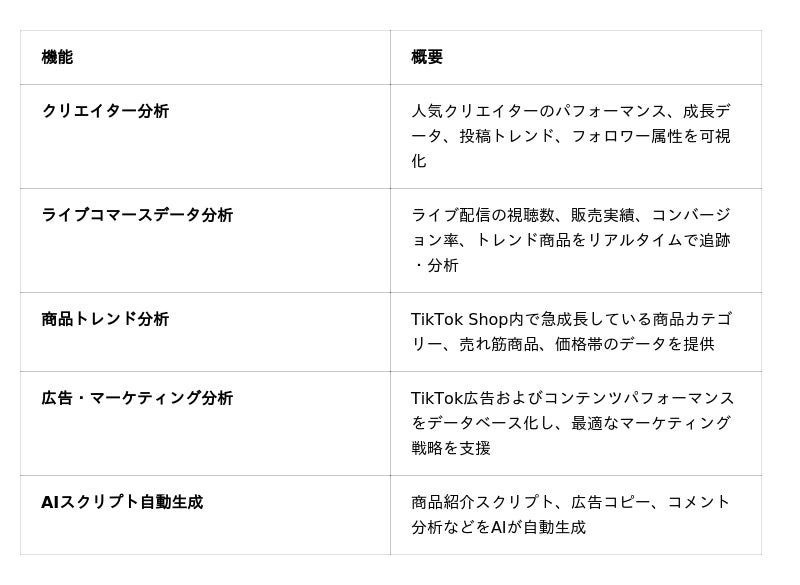The image size is (800, 585).
Task: Select the 商品トレンド分析 row label
Action: pyautogui.click(x=105, y=319)
